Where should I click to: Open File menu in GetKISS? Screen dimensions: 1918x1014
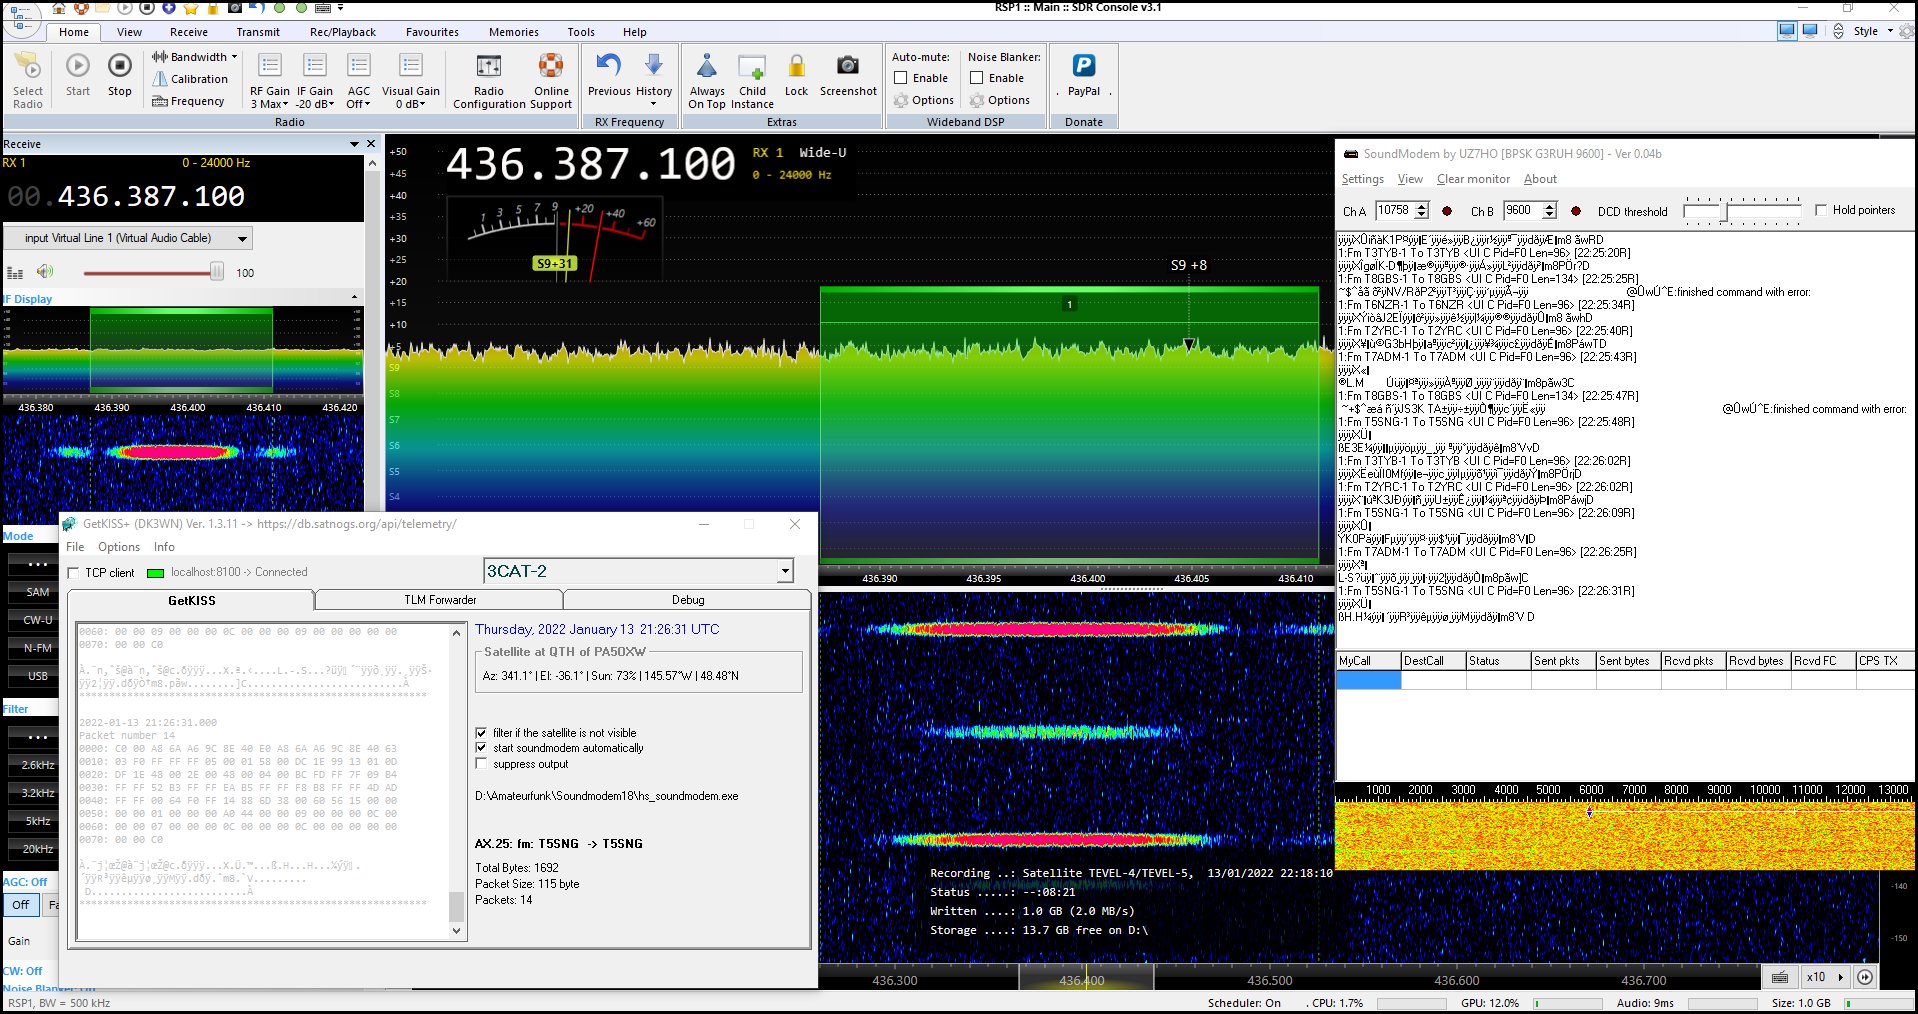click(x=75, y=547)
